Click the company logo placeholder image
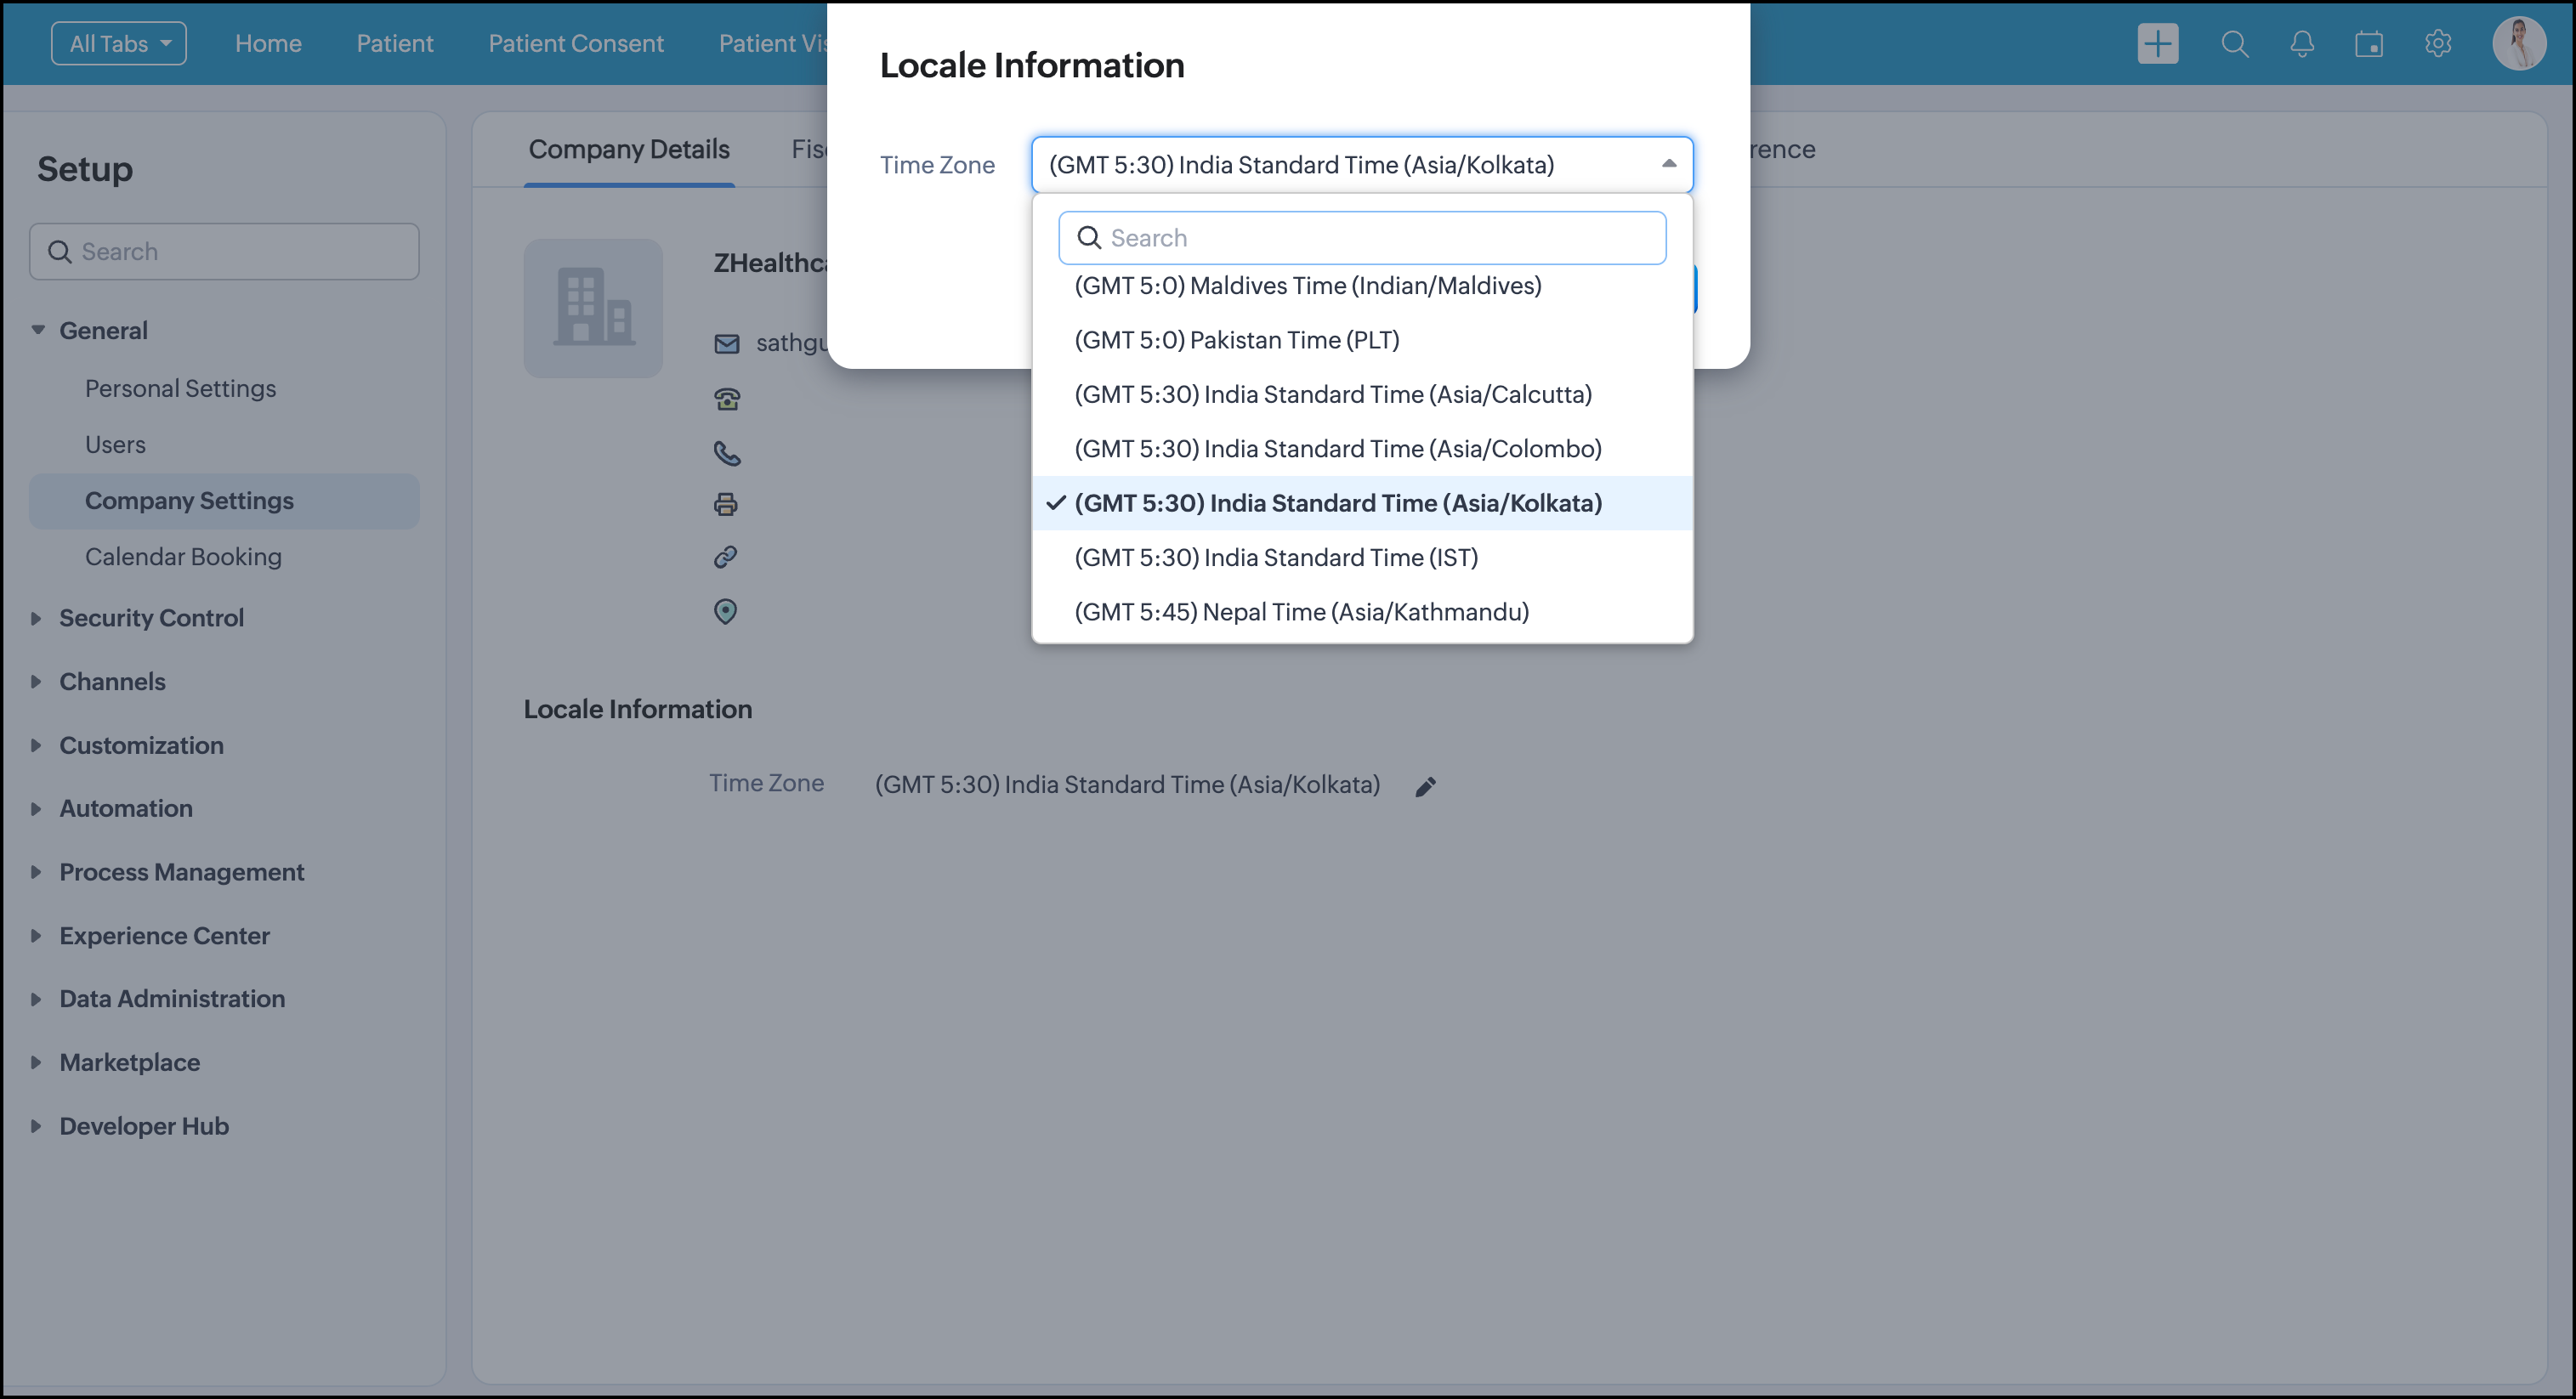The height and width of the screenshot is (1399, 2576). (x=593, y=307)
